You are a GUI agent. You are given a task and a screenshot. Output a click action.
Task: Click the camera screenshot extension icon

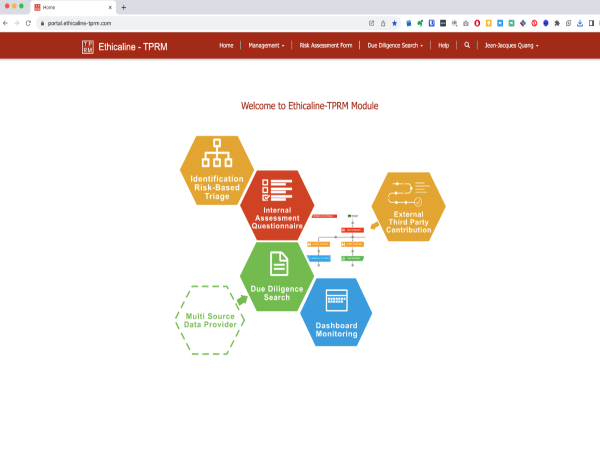click(x=466, y=23)
